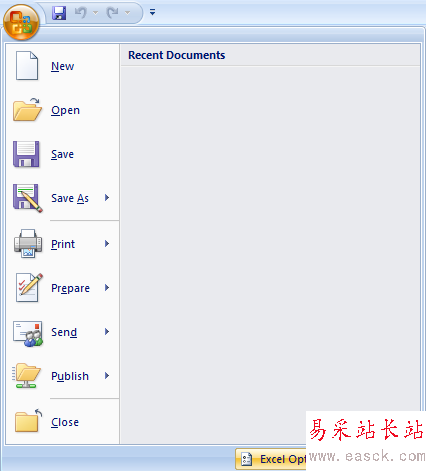Image resolution: width=426 pixels, height=471 pixels.
Task: Click the Recent Documents heading
Action: tap(177, 55)
